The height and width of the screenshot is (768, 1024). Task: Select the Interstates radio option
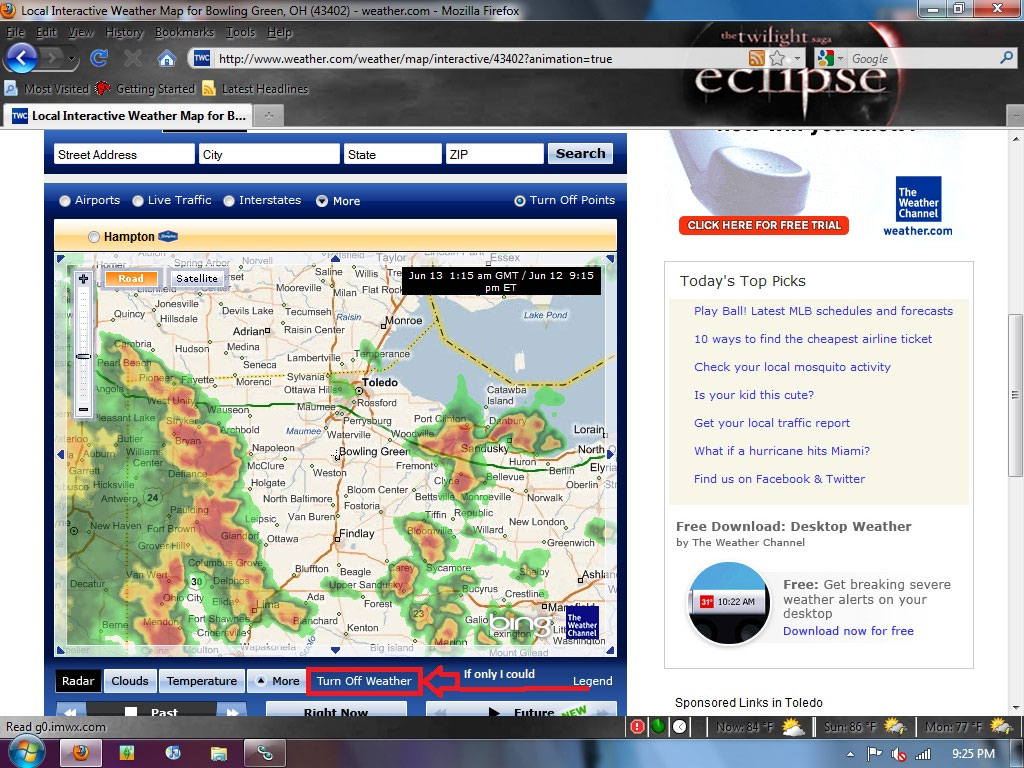tap(229, 201)
